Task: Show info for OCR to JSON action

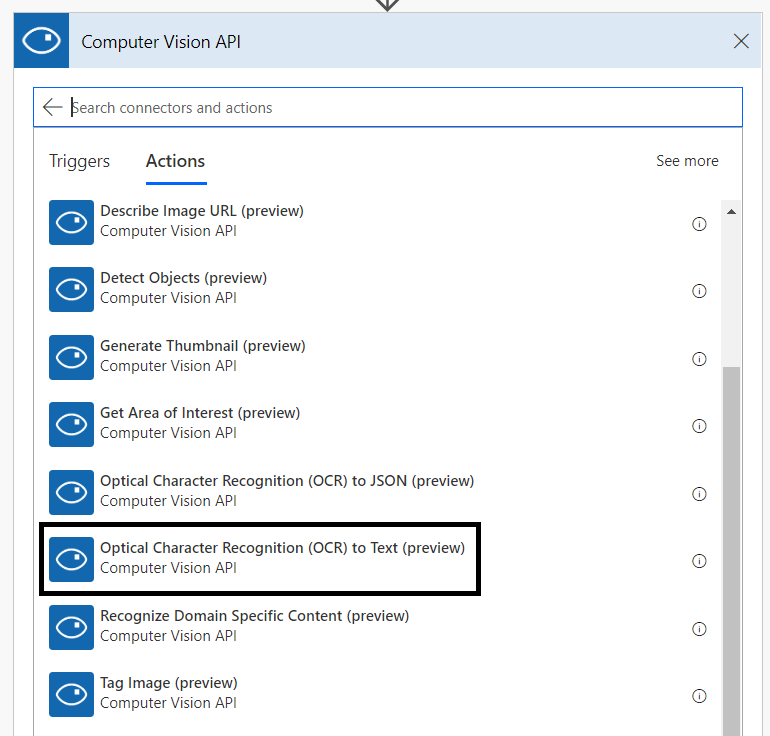Action: click(x=699, y=493)
